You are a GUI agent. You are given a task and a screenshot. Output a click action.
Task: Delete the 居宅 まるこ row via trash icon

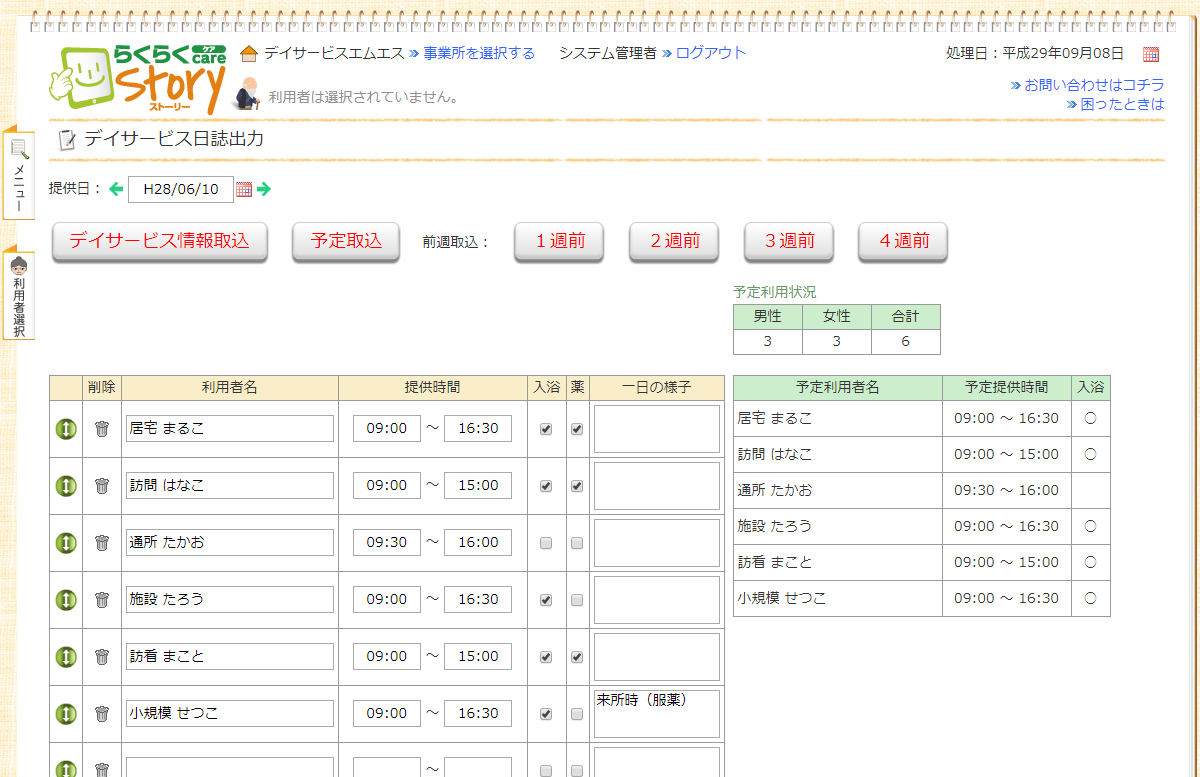[x=101, y=429]
